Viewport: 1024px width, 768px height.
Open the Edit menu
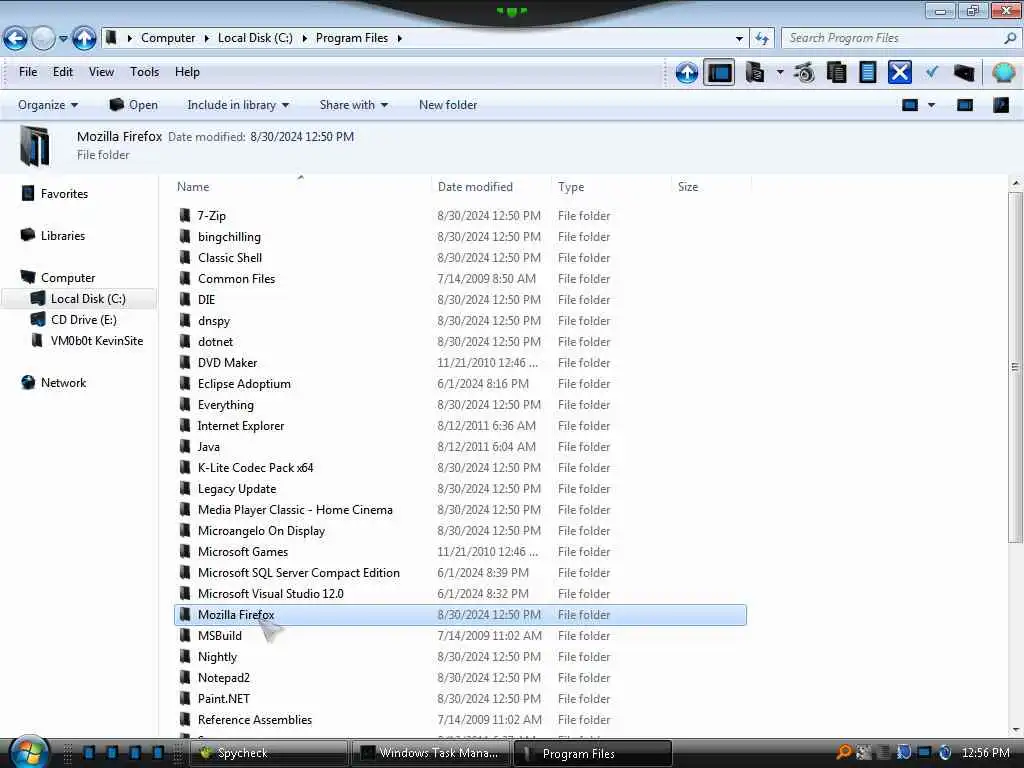click(63, 72)
